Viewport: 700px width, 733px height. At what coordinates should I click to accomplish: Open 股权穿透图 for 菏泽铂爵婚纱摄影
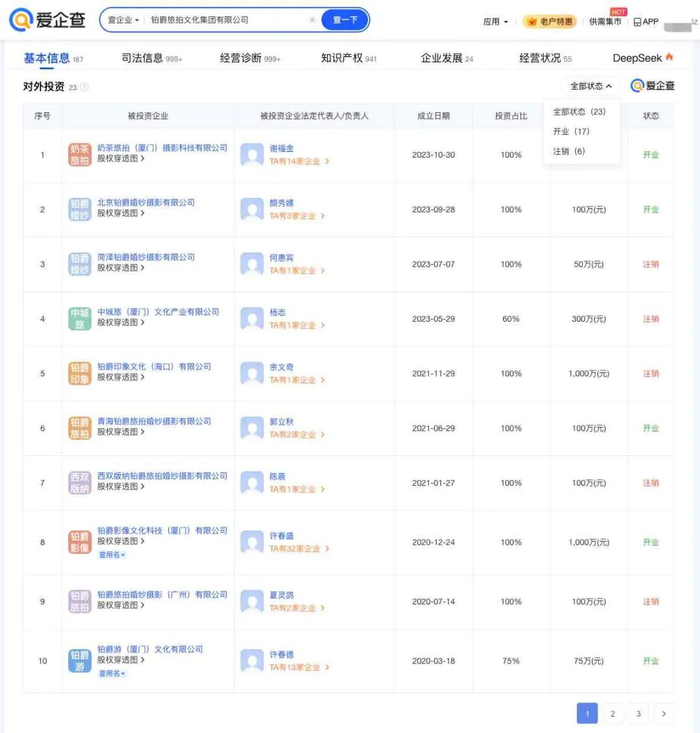[x=121, y=268]
